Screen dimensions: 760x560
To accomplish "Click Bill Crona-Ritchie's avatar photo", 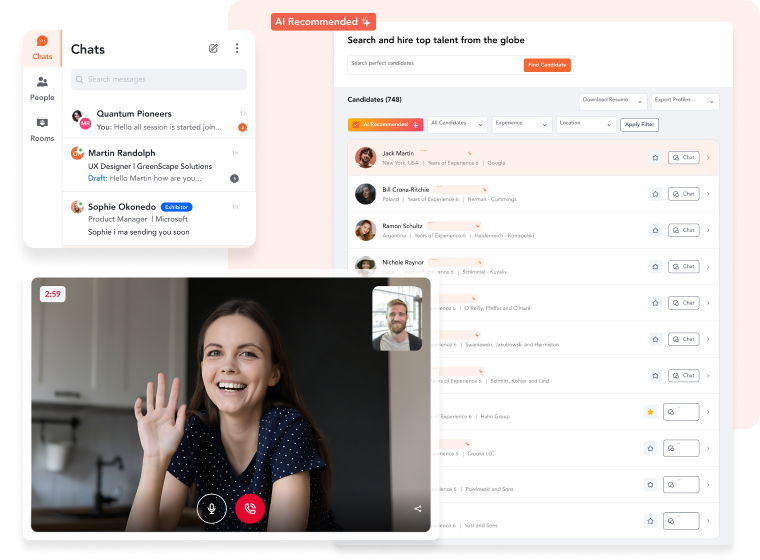I will click(x=365, y=194).
